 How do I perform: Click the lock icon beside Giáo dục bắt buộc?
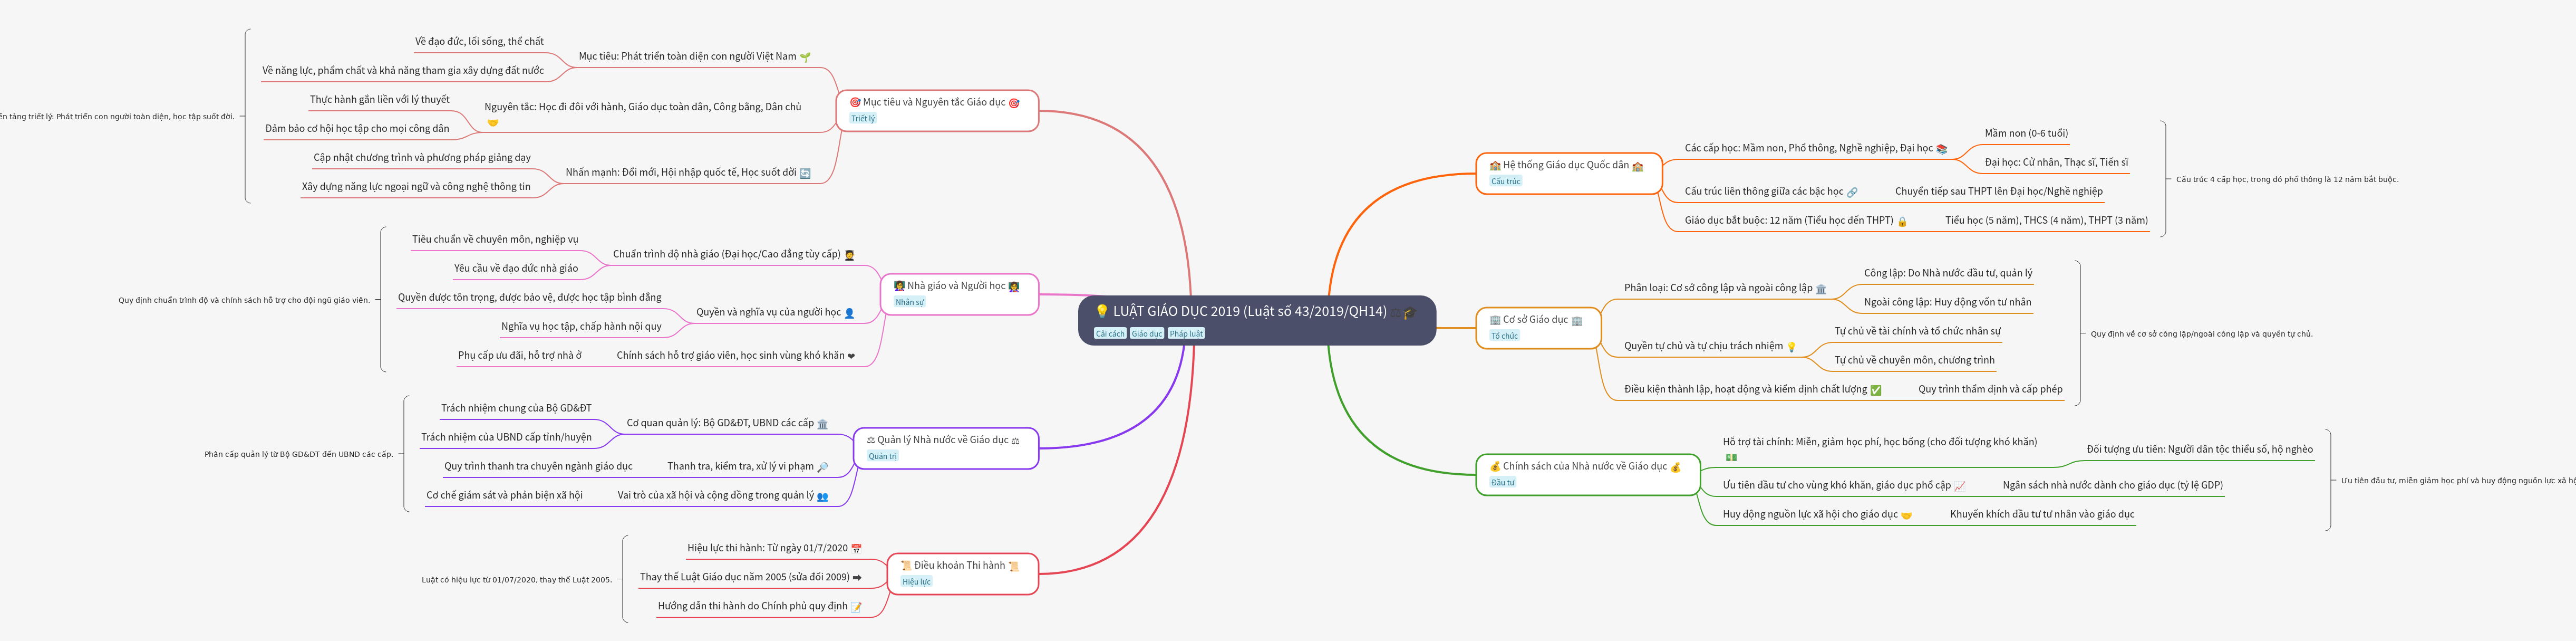pos(1902,222)
